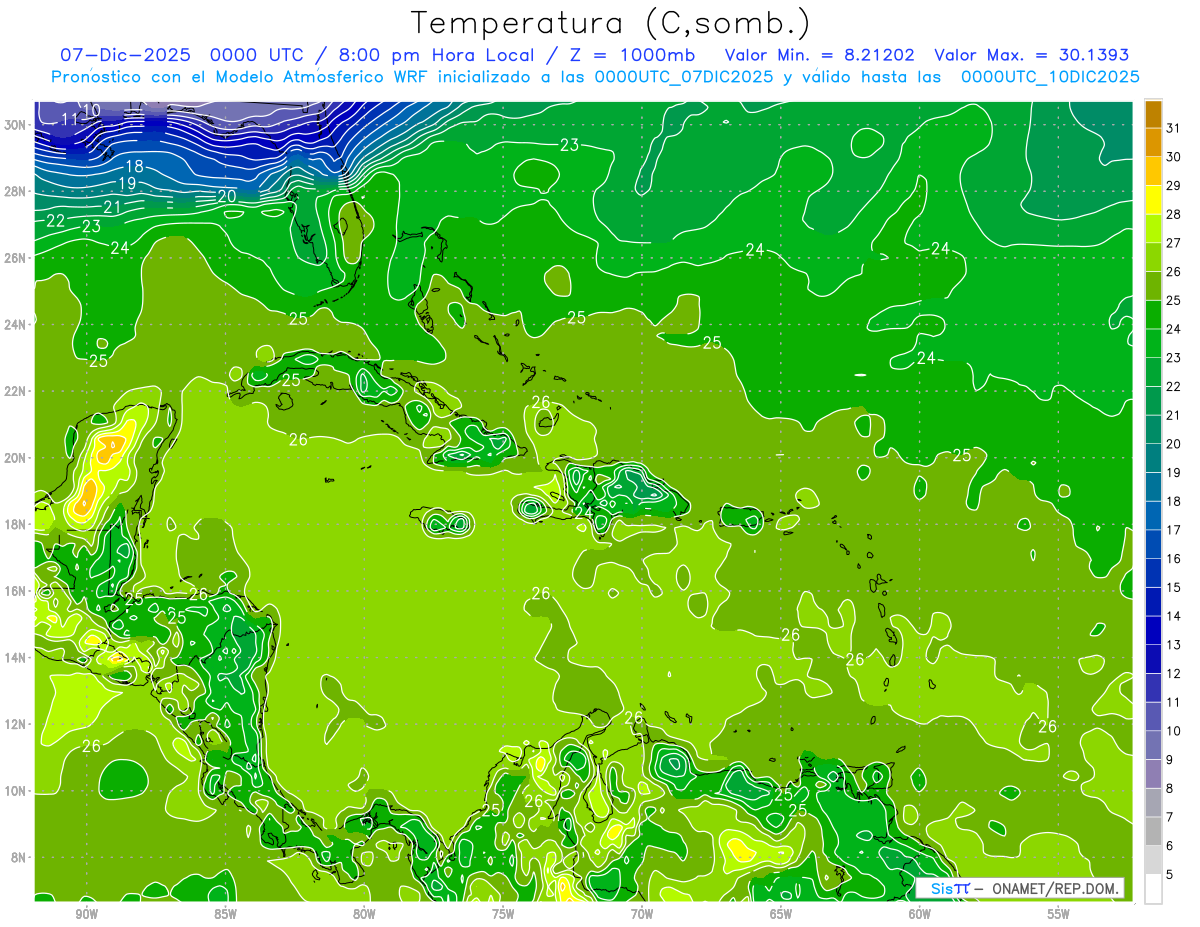Viewport: 1200px width, 927px height.
Task: Click the '16N' latitude label
Action: click(15, 591)
